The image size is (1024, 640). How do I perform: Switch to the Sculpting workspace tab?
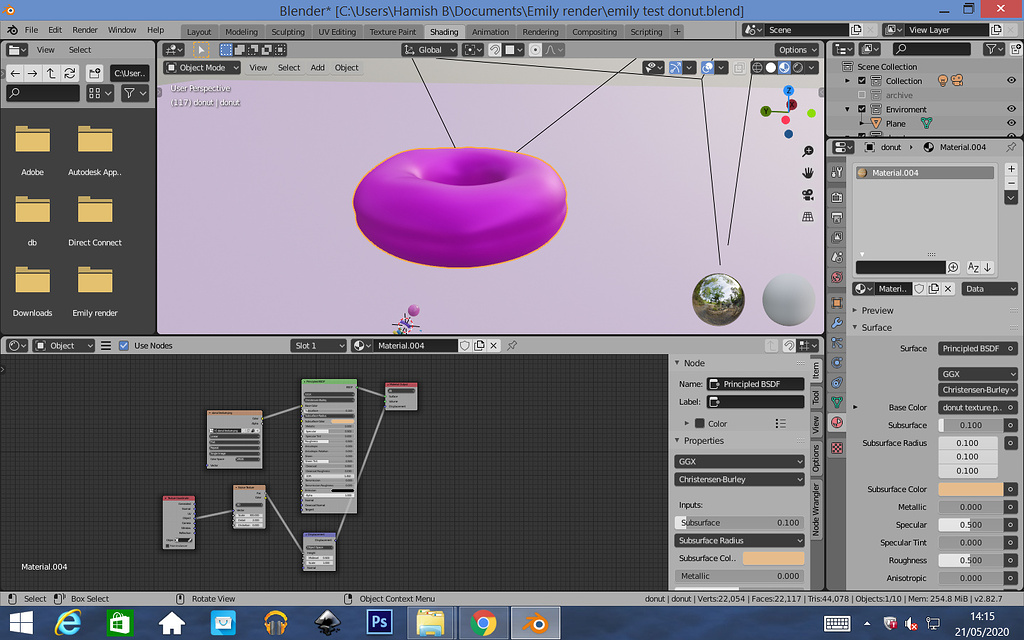(288, 31)
